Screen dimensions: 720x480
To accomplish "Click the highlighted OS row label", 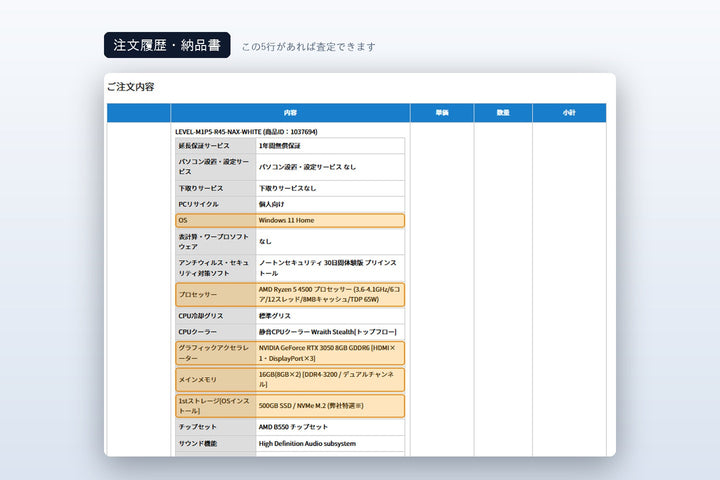I will 183,220.
